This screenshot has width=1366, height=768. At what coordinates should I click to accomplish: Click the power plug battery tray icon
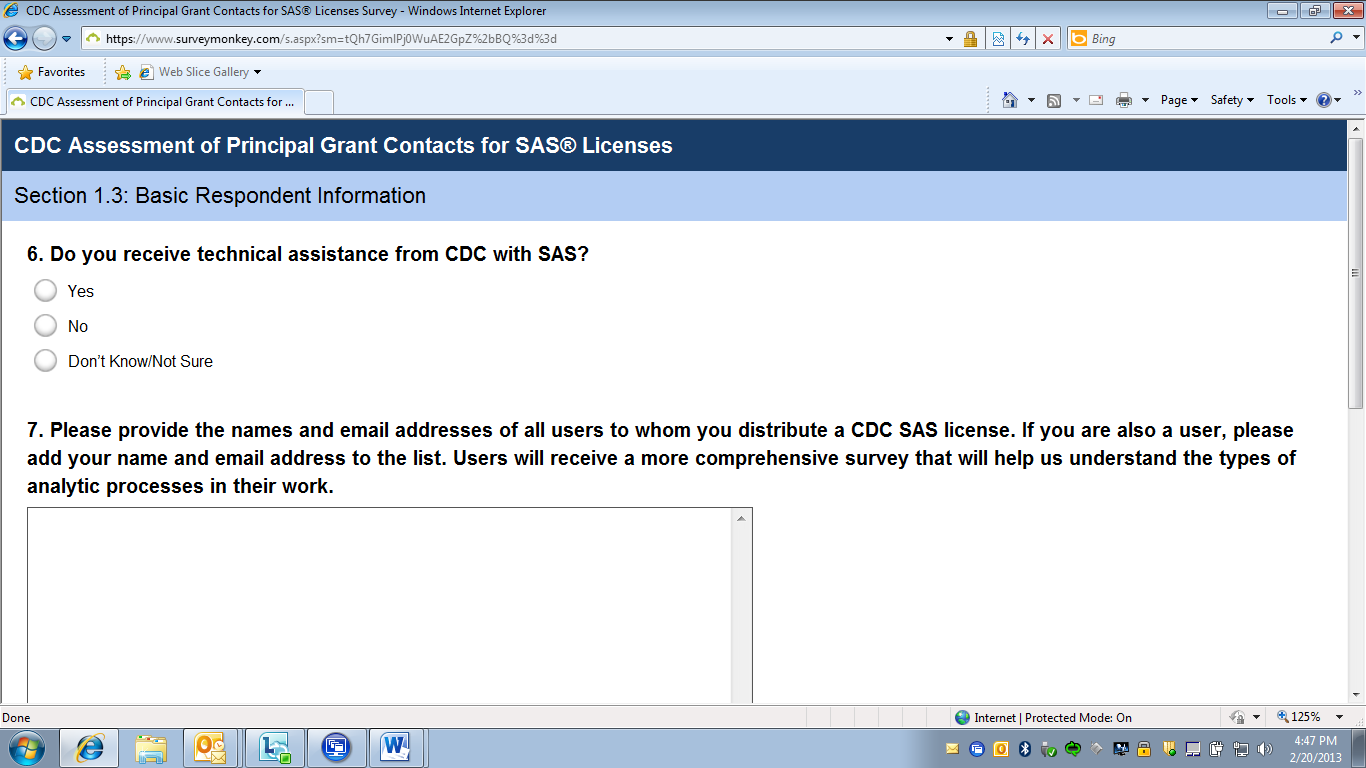pyautogui.click(x=1217, y=749)
